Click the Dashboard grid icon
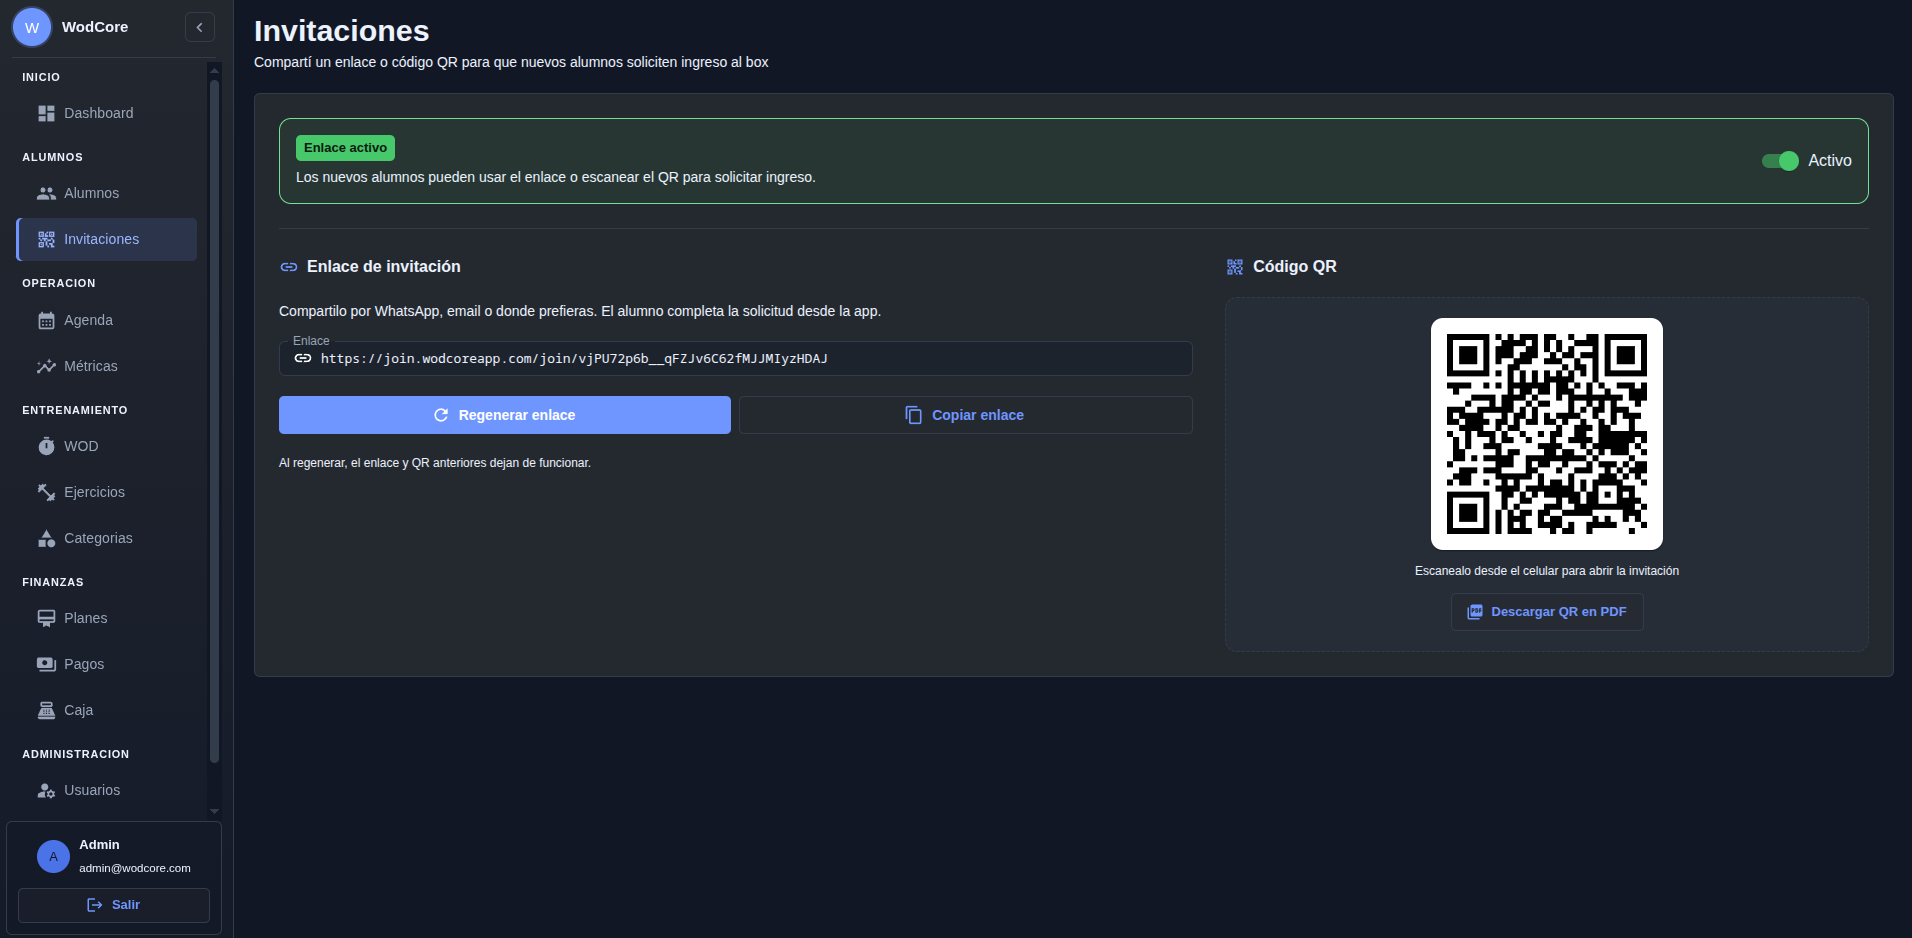 coord(46,113)
